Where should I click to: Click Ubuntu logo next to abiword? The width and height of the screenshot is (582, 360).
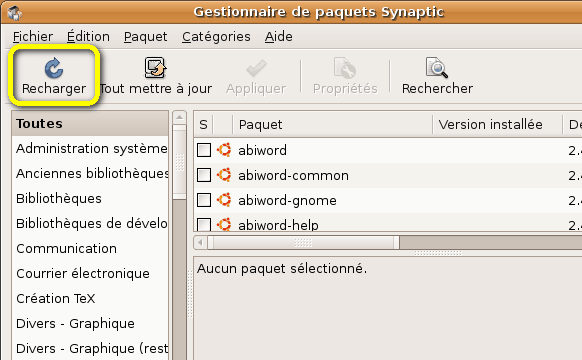[224, 150]
